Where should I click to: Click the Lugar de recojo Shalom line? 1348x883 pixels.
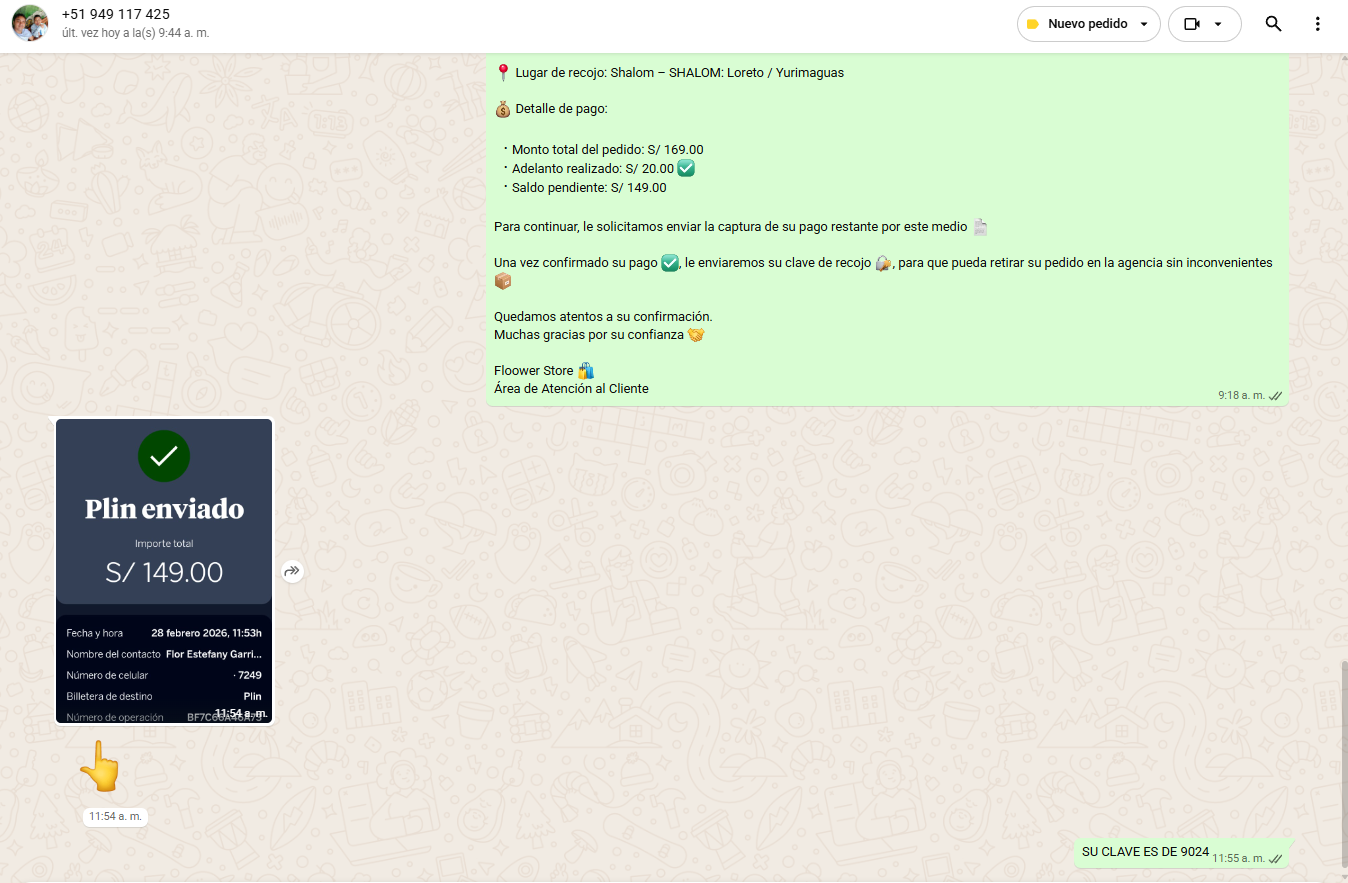pyautogui.click(x=670, y=73)
